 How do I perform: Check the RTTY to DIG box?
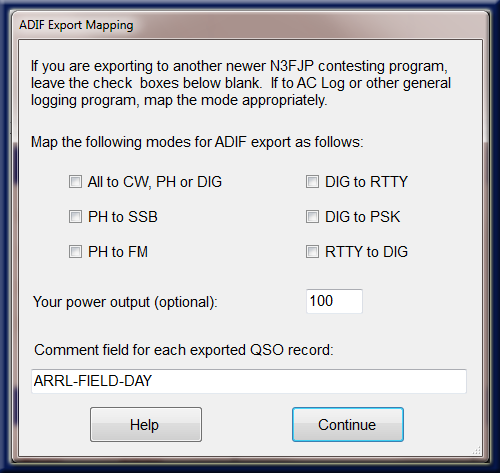[x=312, y=252]
